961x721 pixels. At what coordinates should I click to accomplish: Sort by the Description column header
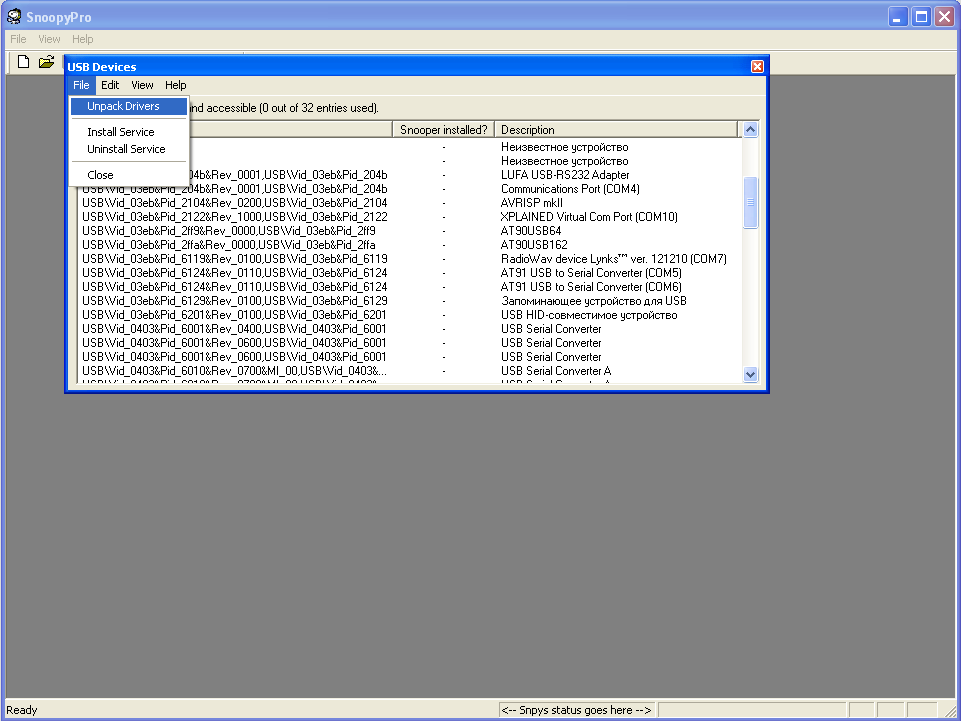pos(616,130)
